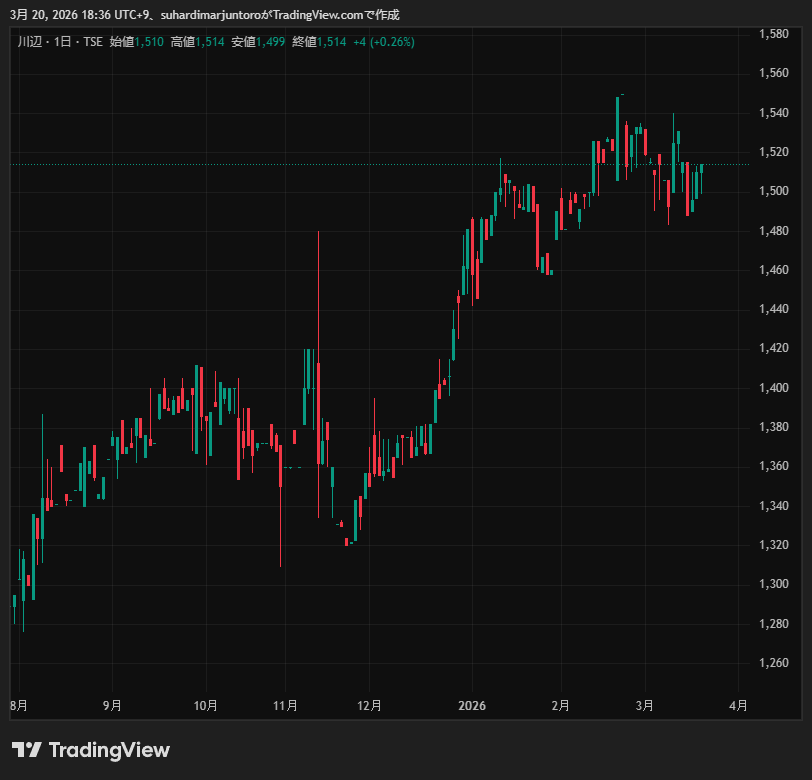Click the 1,560 price axis label
Viewport: 812px width, 780px height.
pos(774,73)
